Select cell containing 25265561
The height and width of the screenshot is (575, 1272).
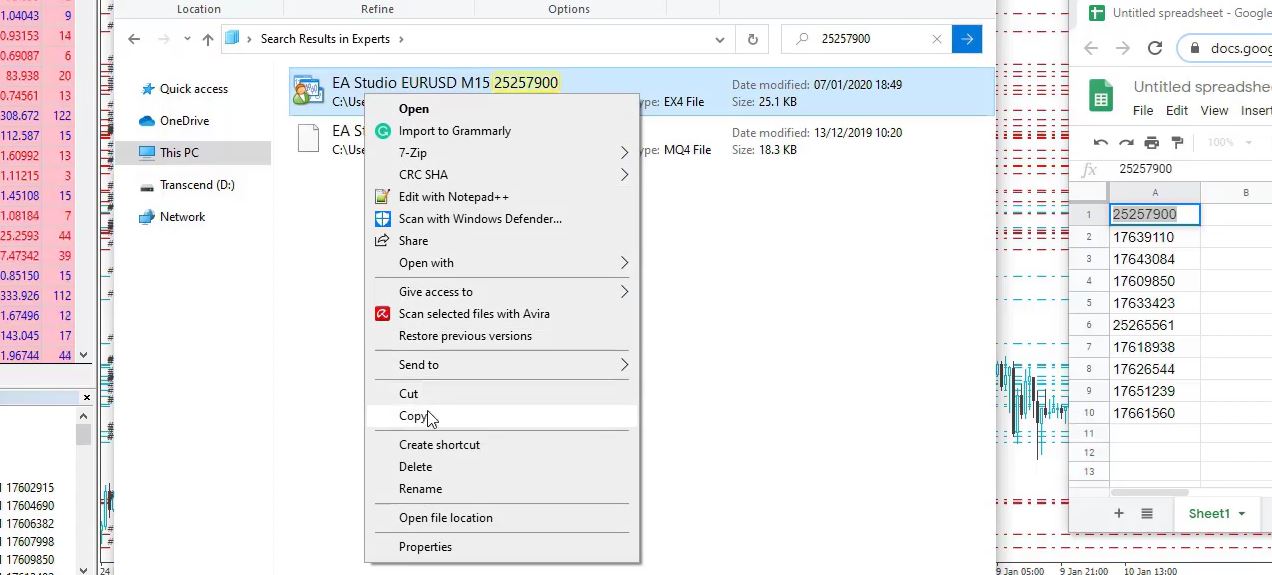1154,325
